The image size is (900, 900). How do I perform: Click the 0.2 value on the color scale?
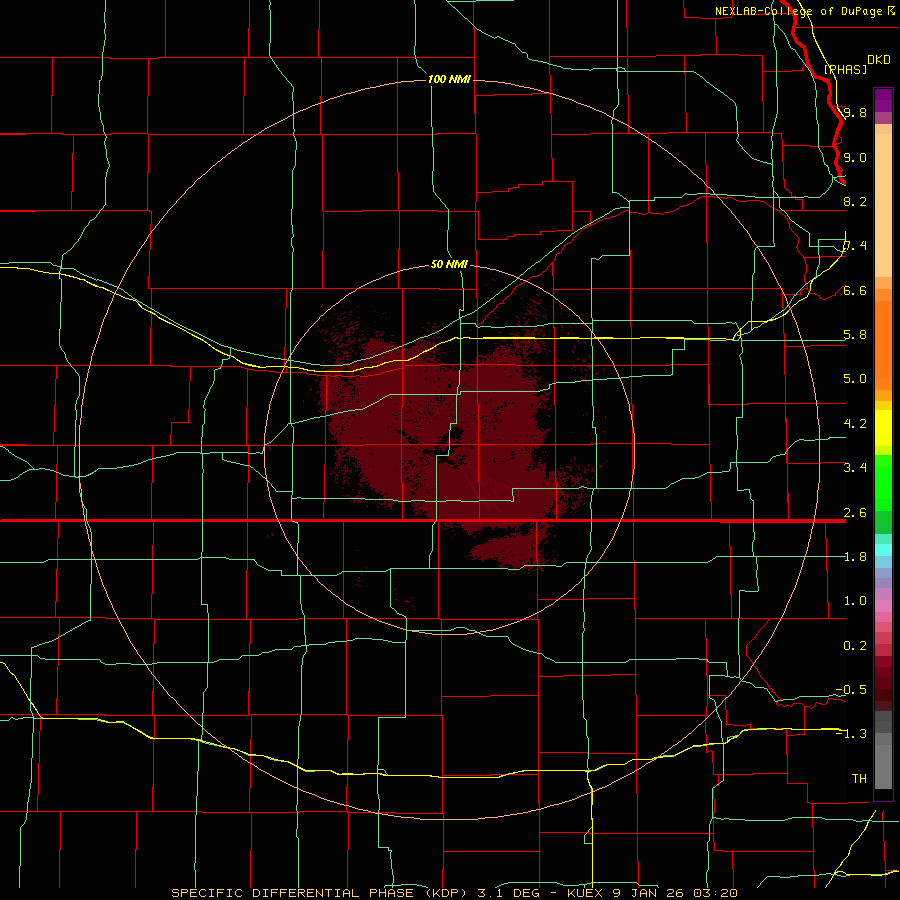(855, 646)
